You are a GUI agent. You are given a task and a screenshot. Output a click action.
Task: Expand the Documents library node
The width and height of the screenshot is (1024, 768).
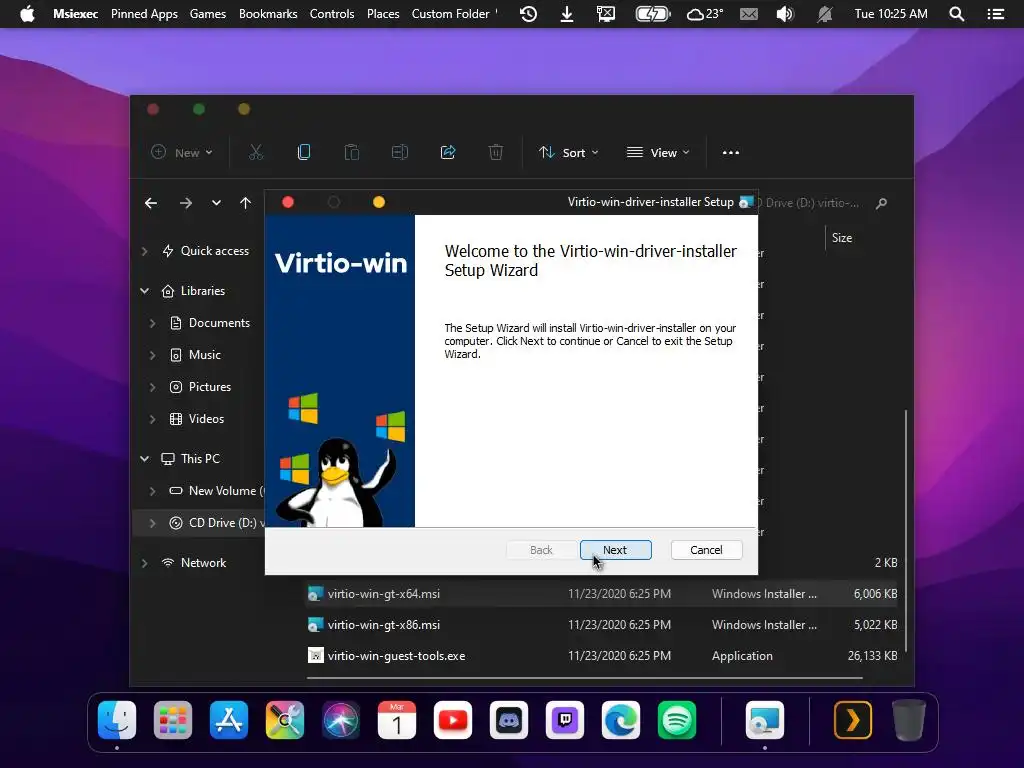click(152, 323)
